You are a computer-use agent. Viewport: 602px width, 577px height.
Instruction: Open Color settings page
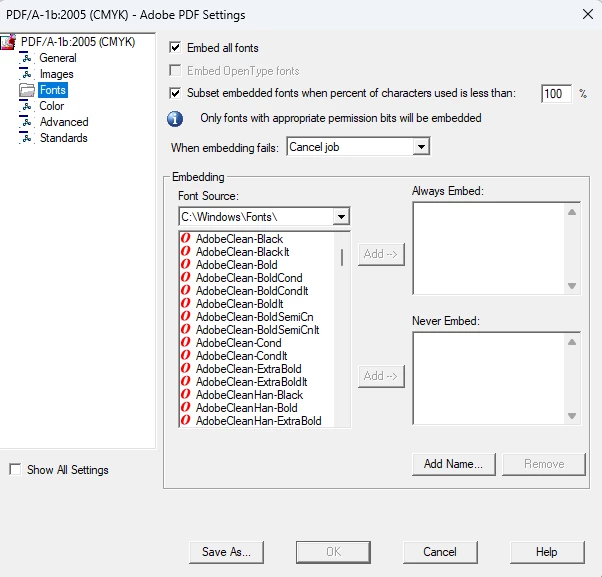tap(52, 106)
